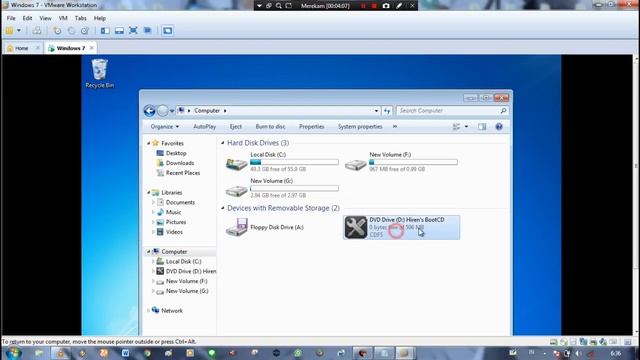Open recent pages dropdown beside Forward

172,111
